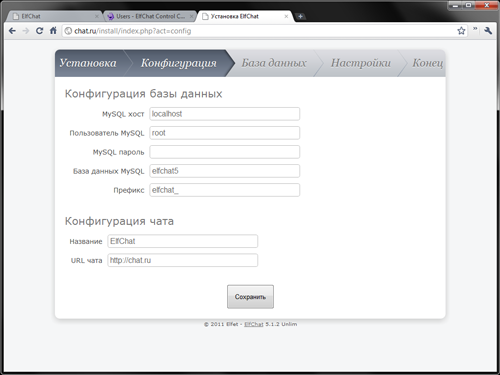This screenshot has height=375, width=500.
Task: Focus the Префикс field
Action: click(225, 190)
